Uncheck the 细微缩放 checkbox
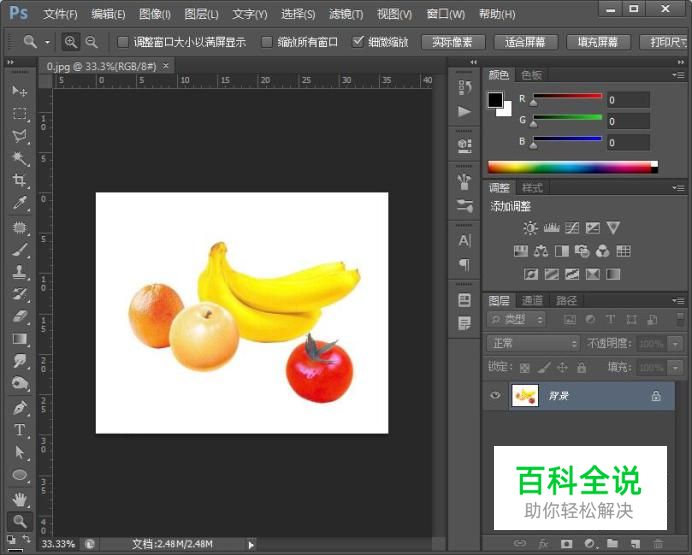This screenshot has height=555, width=692. pos(359,42)
